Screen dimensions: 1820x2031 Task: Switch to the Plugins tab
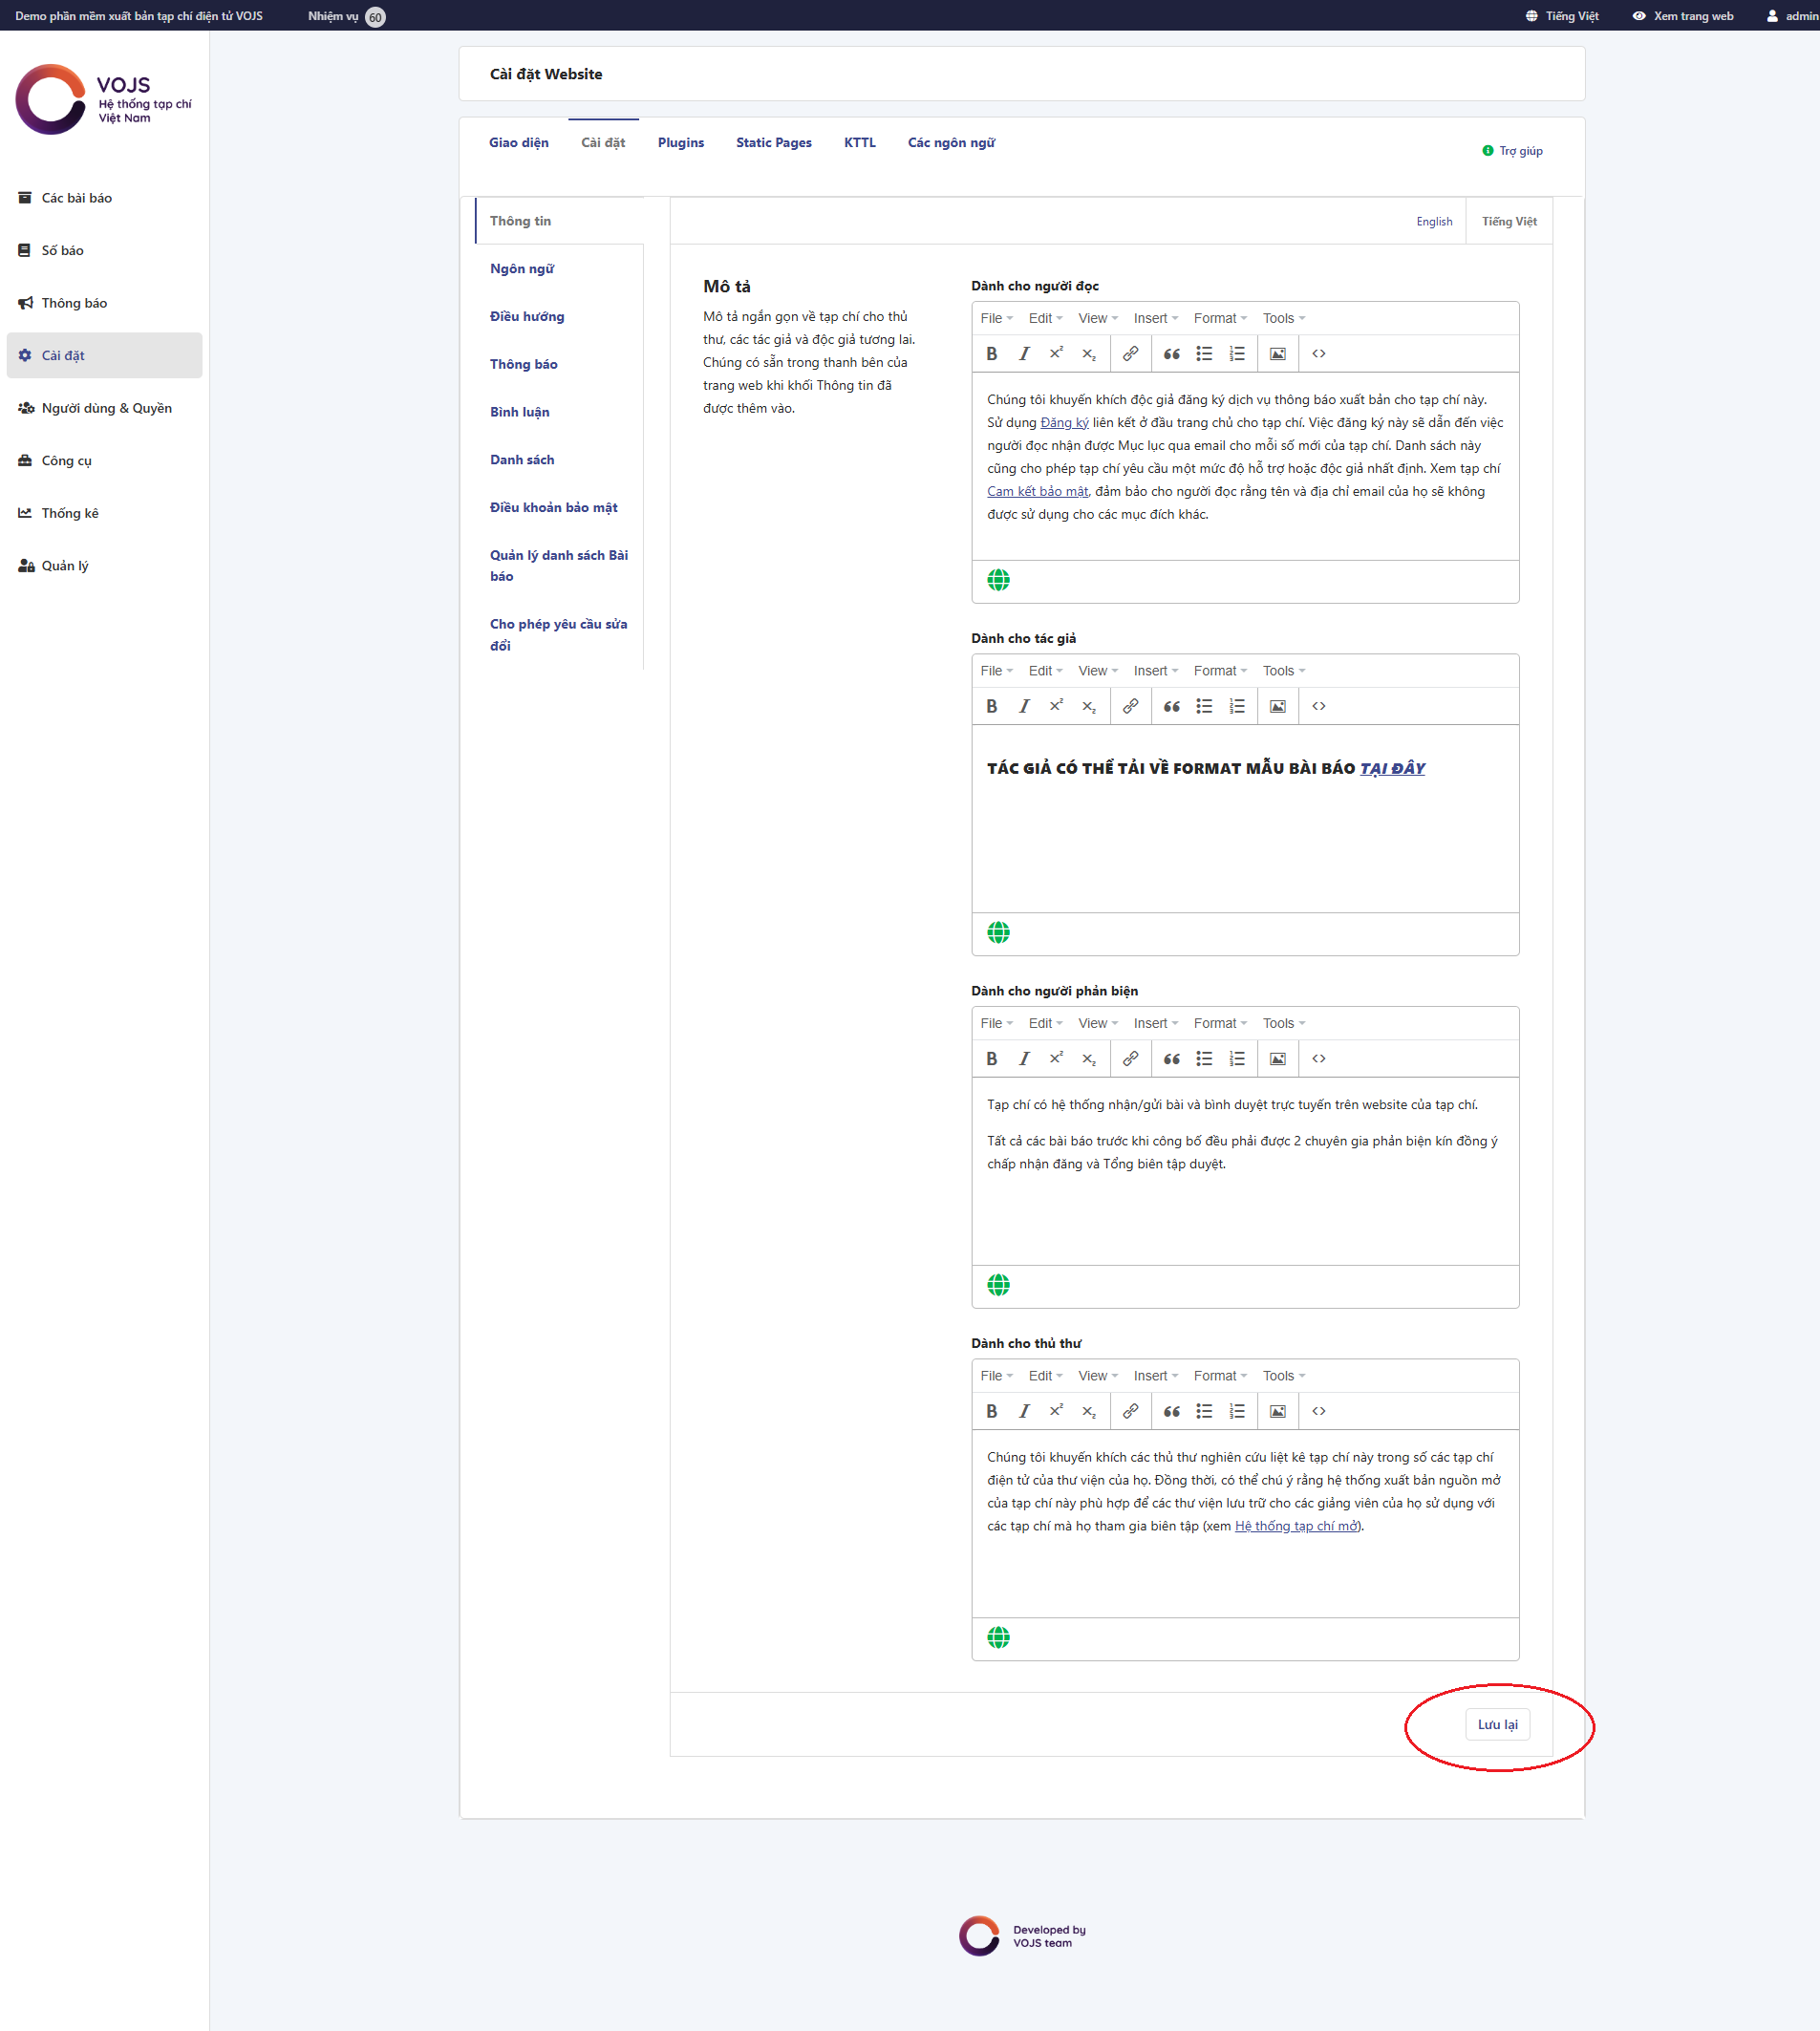pyautogui.click(x=680, y=143)
